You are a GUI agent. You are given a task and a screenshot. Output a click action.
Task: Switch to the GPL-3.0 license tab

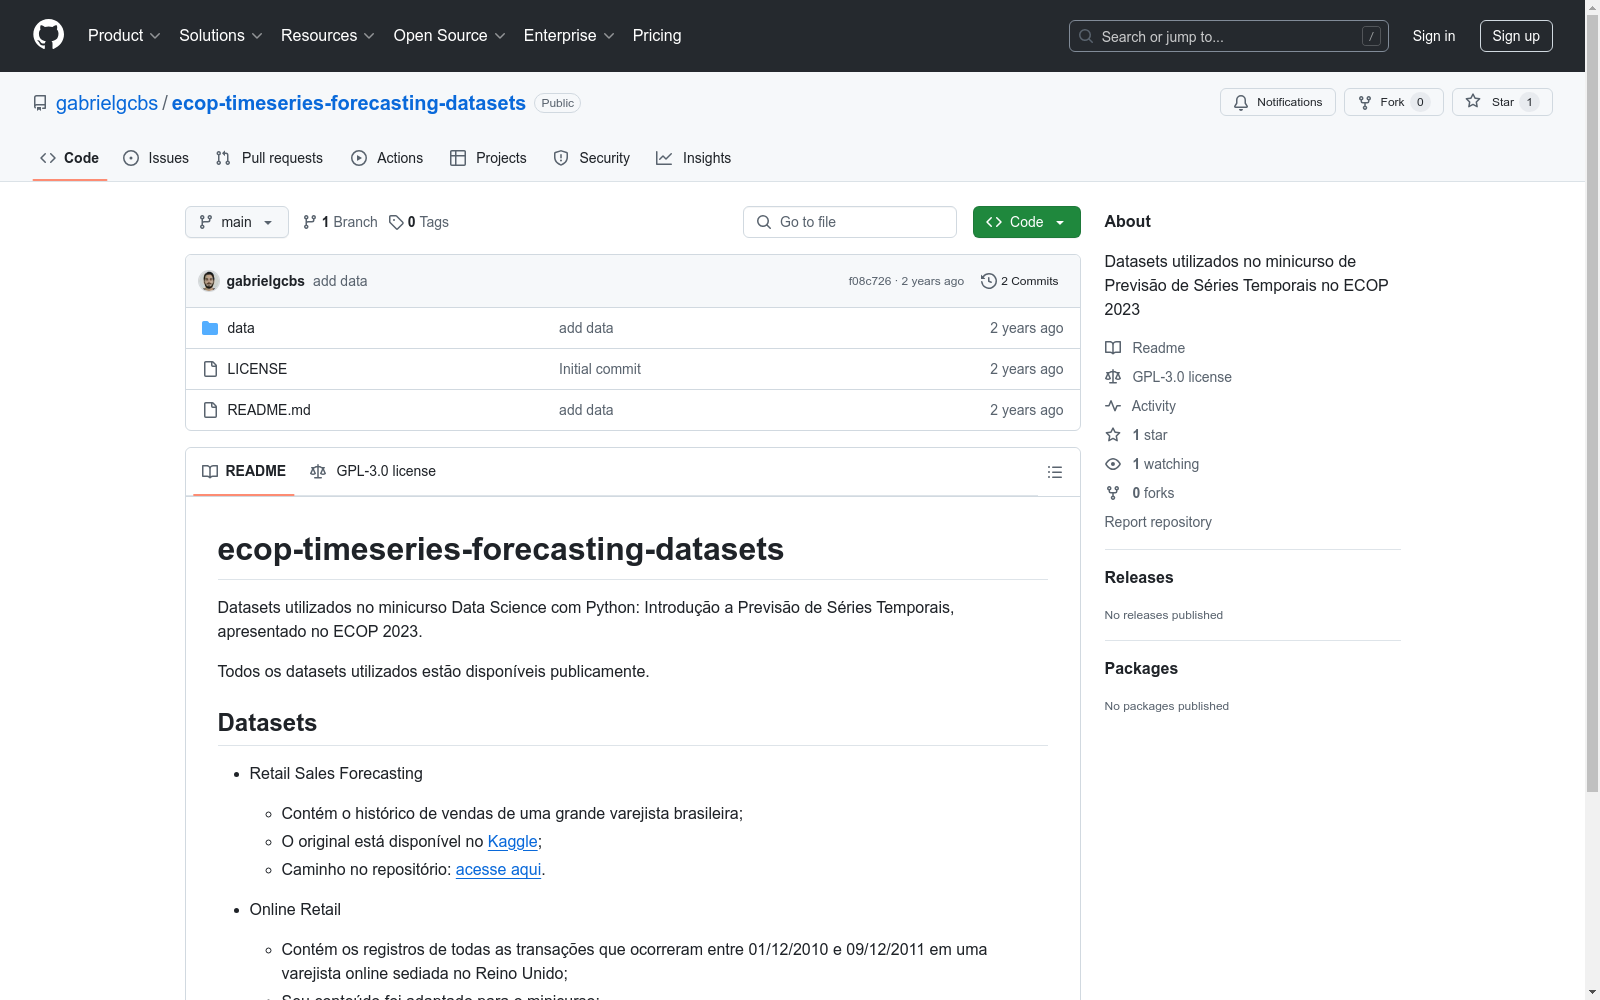click(373, 471)
